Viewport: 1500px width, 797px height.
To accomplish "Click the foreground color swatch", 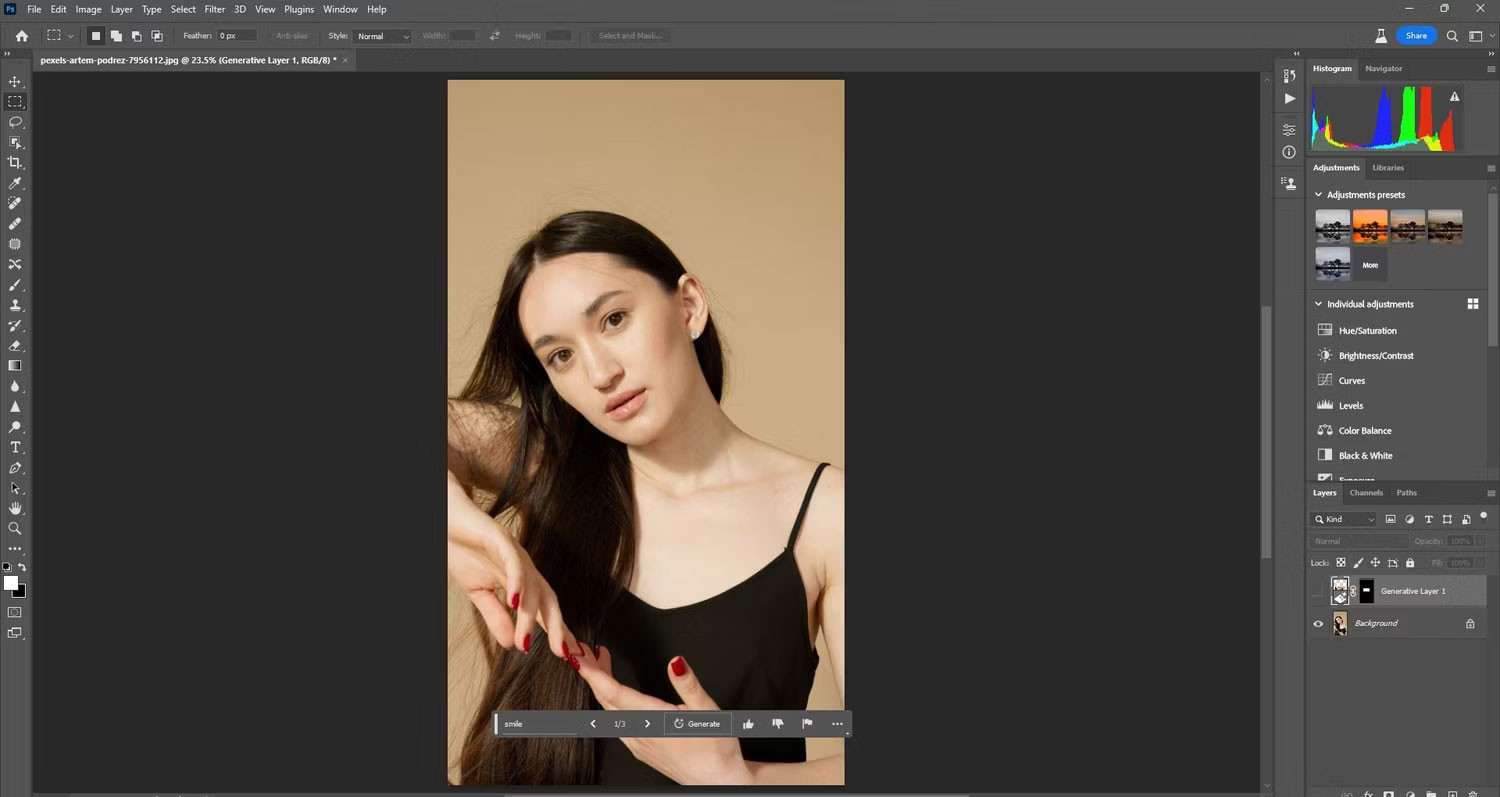I will tap(11, 583).
